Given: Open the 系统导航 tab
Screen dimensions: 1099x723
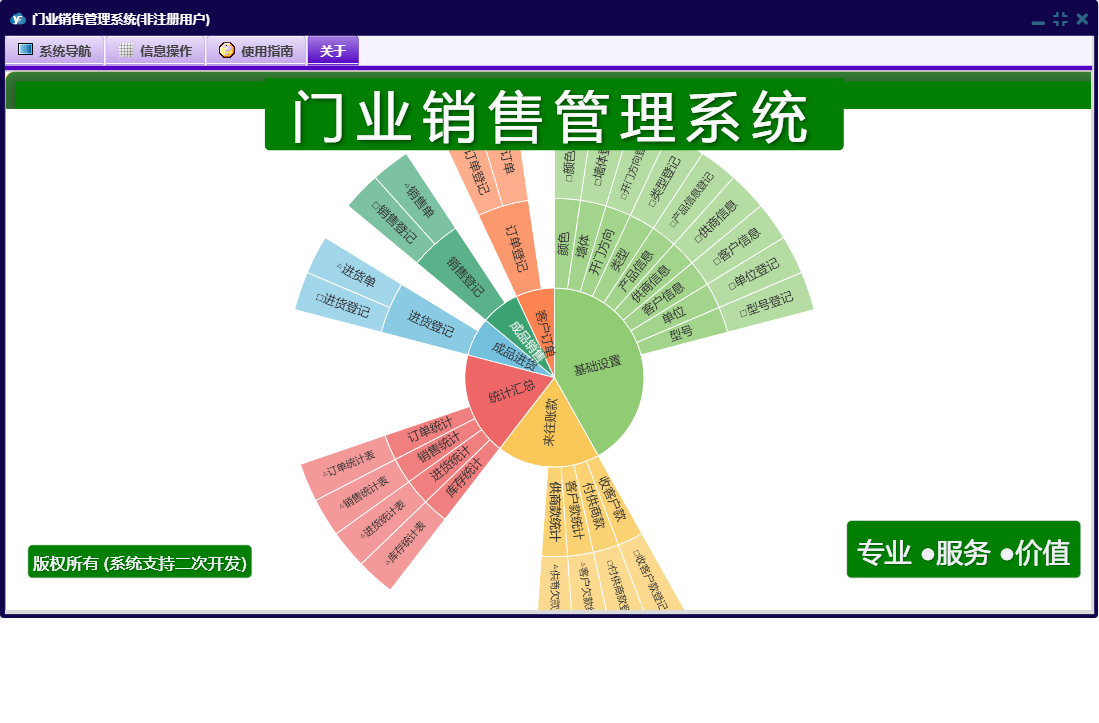Looking at the screenshot, I should 55,50.
